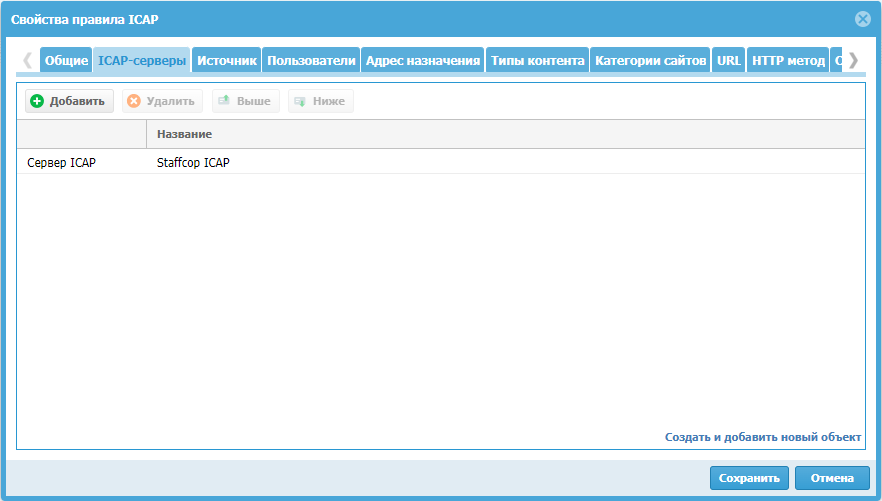
Task: Click the Отмена button
Action: coord(832,478)
